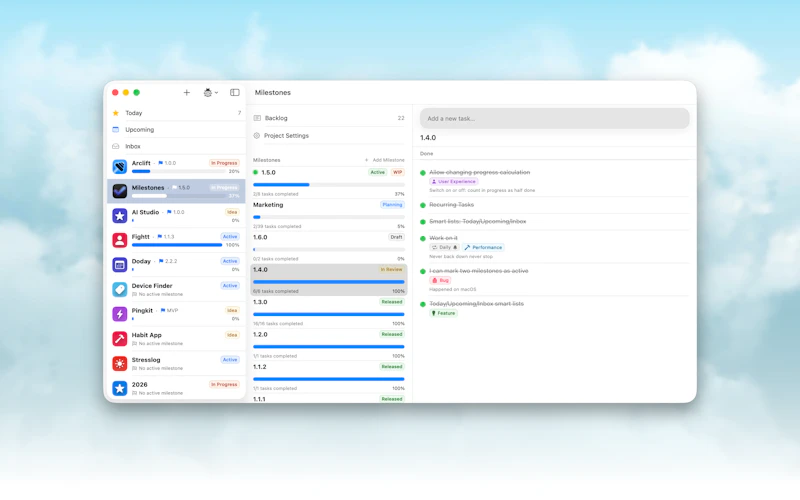Screen dimensions: 800x500
Task: Uncheck the Smart lists Today/Upcoming/Inbox task
Action: coord(423,221)
